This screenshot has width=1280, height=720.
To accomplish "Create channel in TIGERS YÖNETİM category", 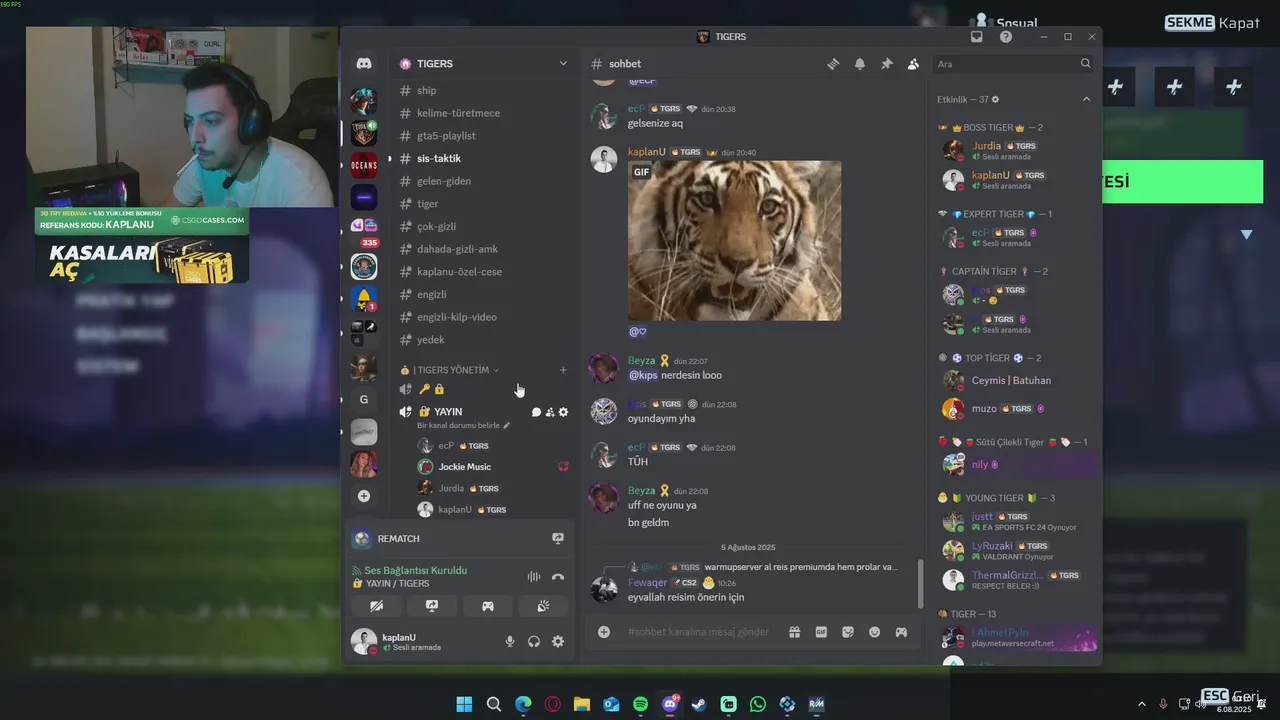I will 563,370.
